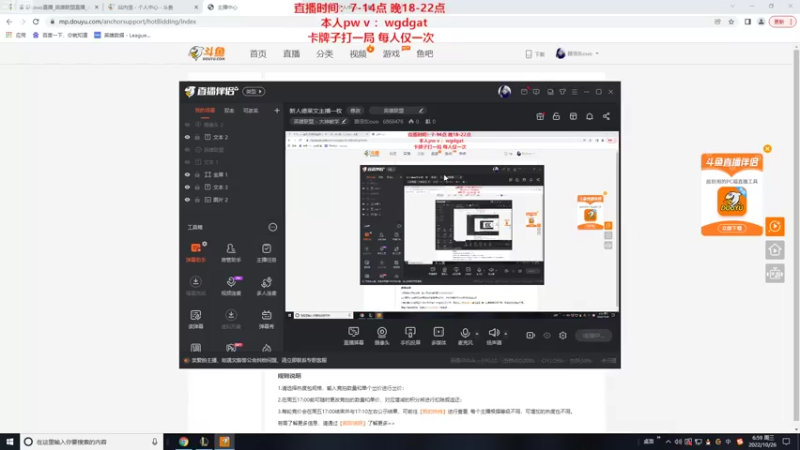Click the orange play circle on page's right edge

tap(774, 226)
